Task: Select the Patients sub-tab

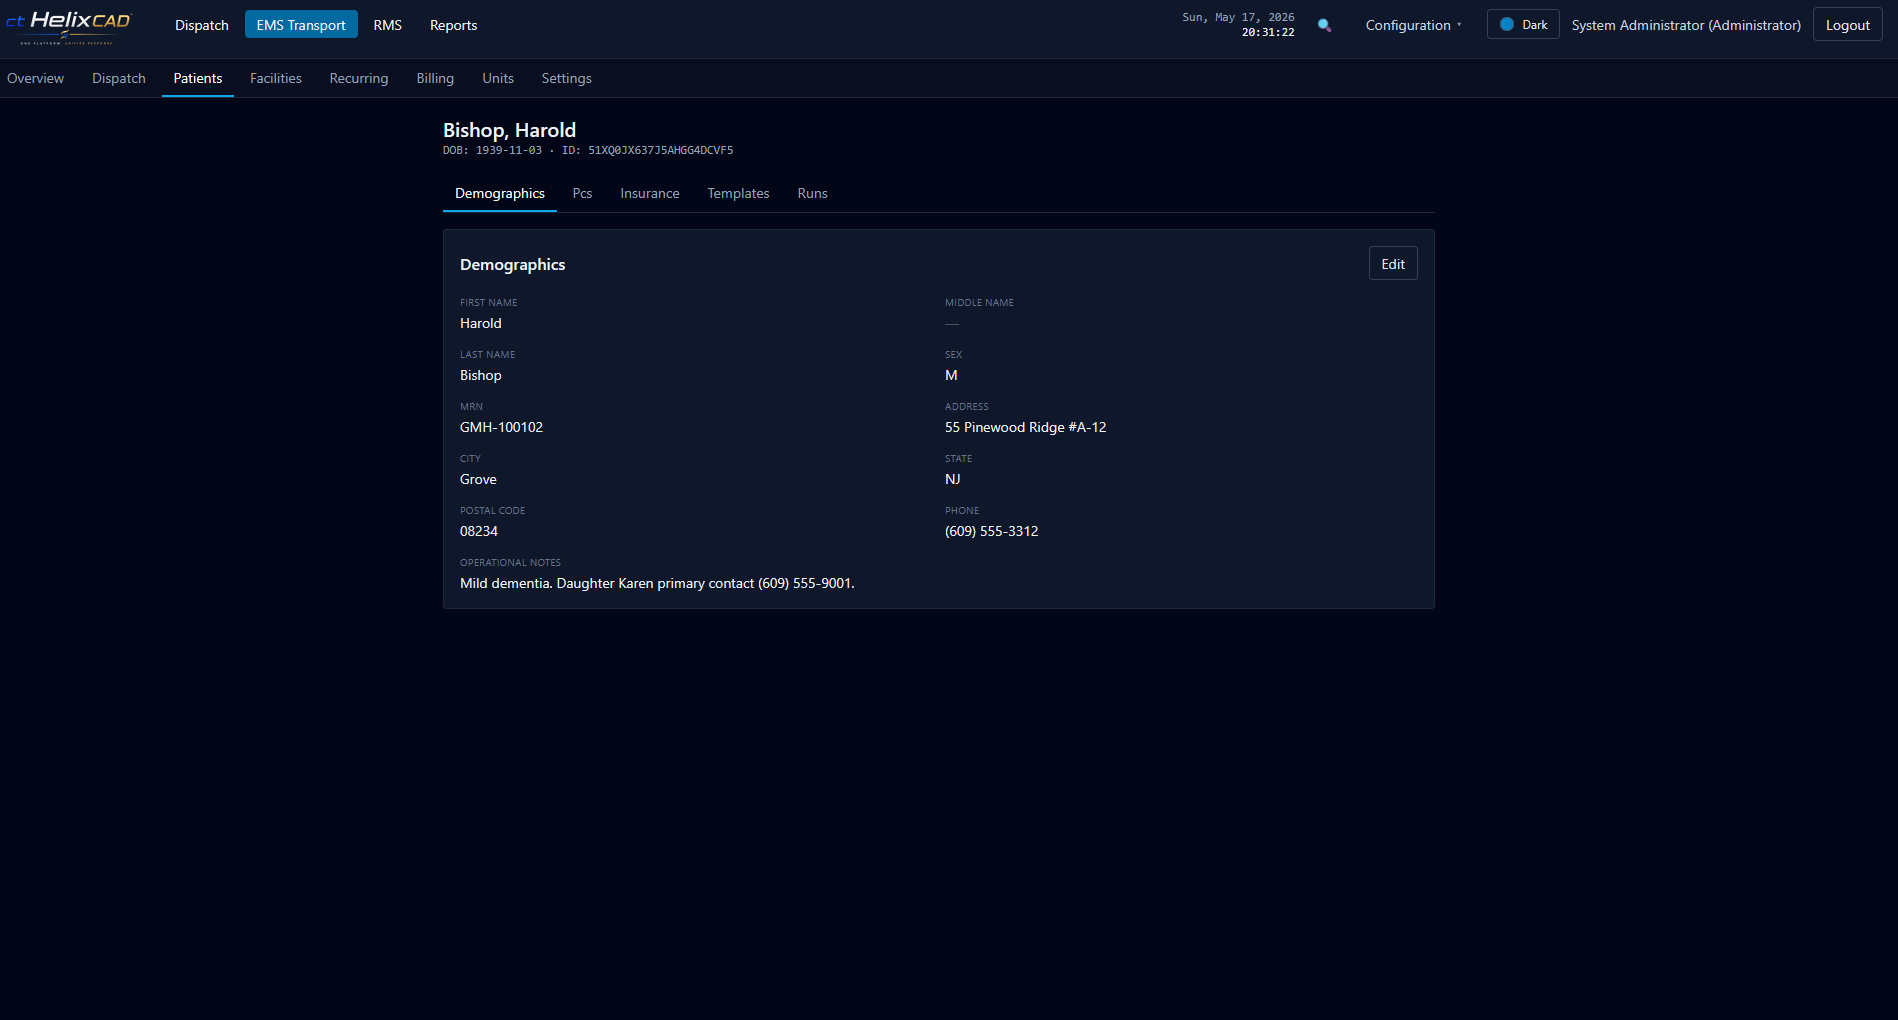Action: [198, 78]
